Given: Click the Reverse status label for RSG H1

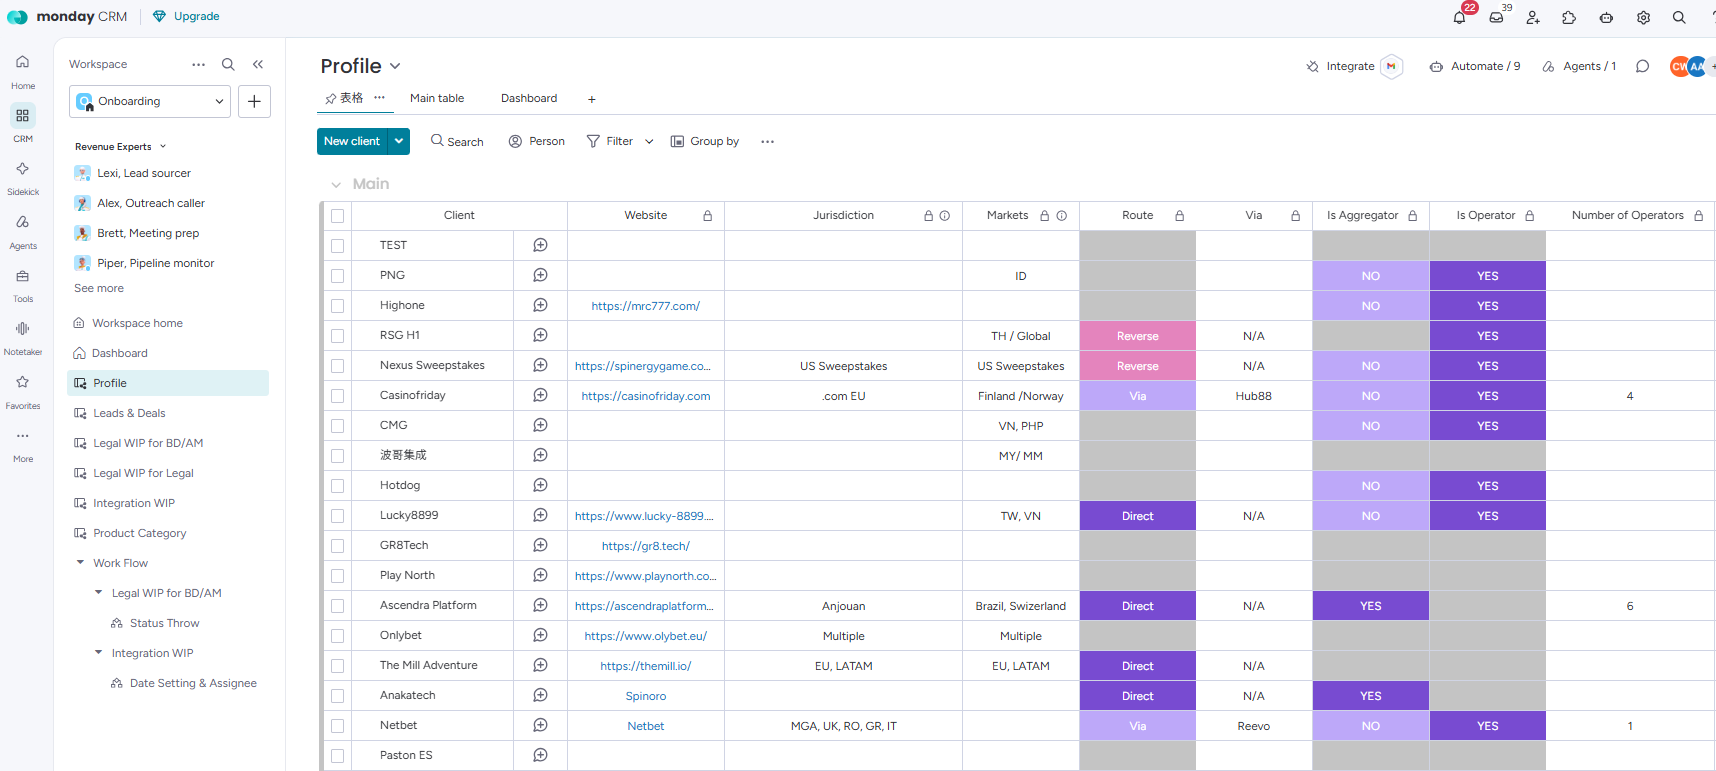Looking at the screenshot, I should pyautogui.click(x=1138, y=336).
